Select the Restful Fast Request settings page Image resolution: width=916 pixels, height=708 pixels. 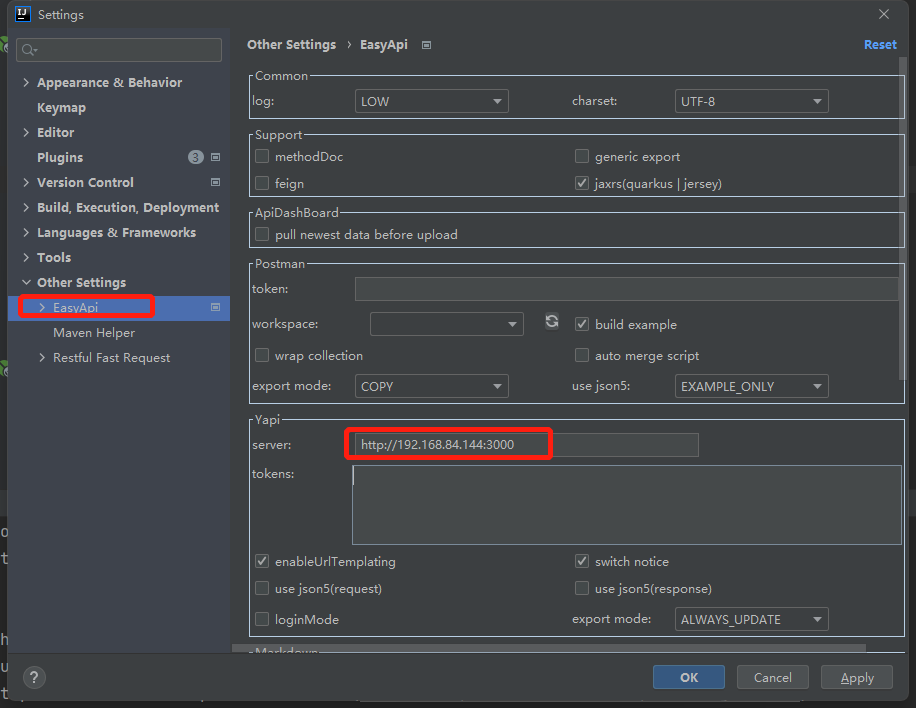point(112,358)
